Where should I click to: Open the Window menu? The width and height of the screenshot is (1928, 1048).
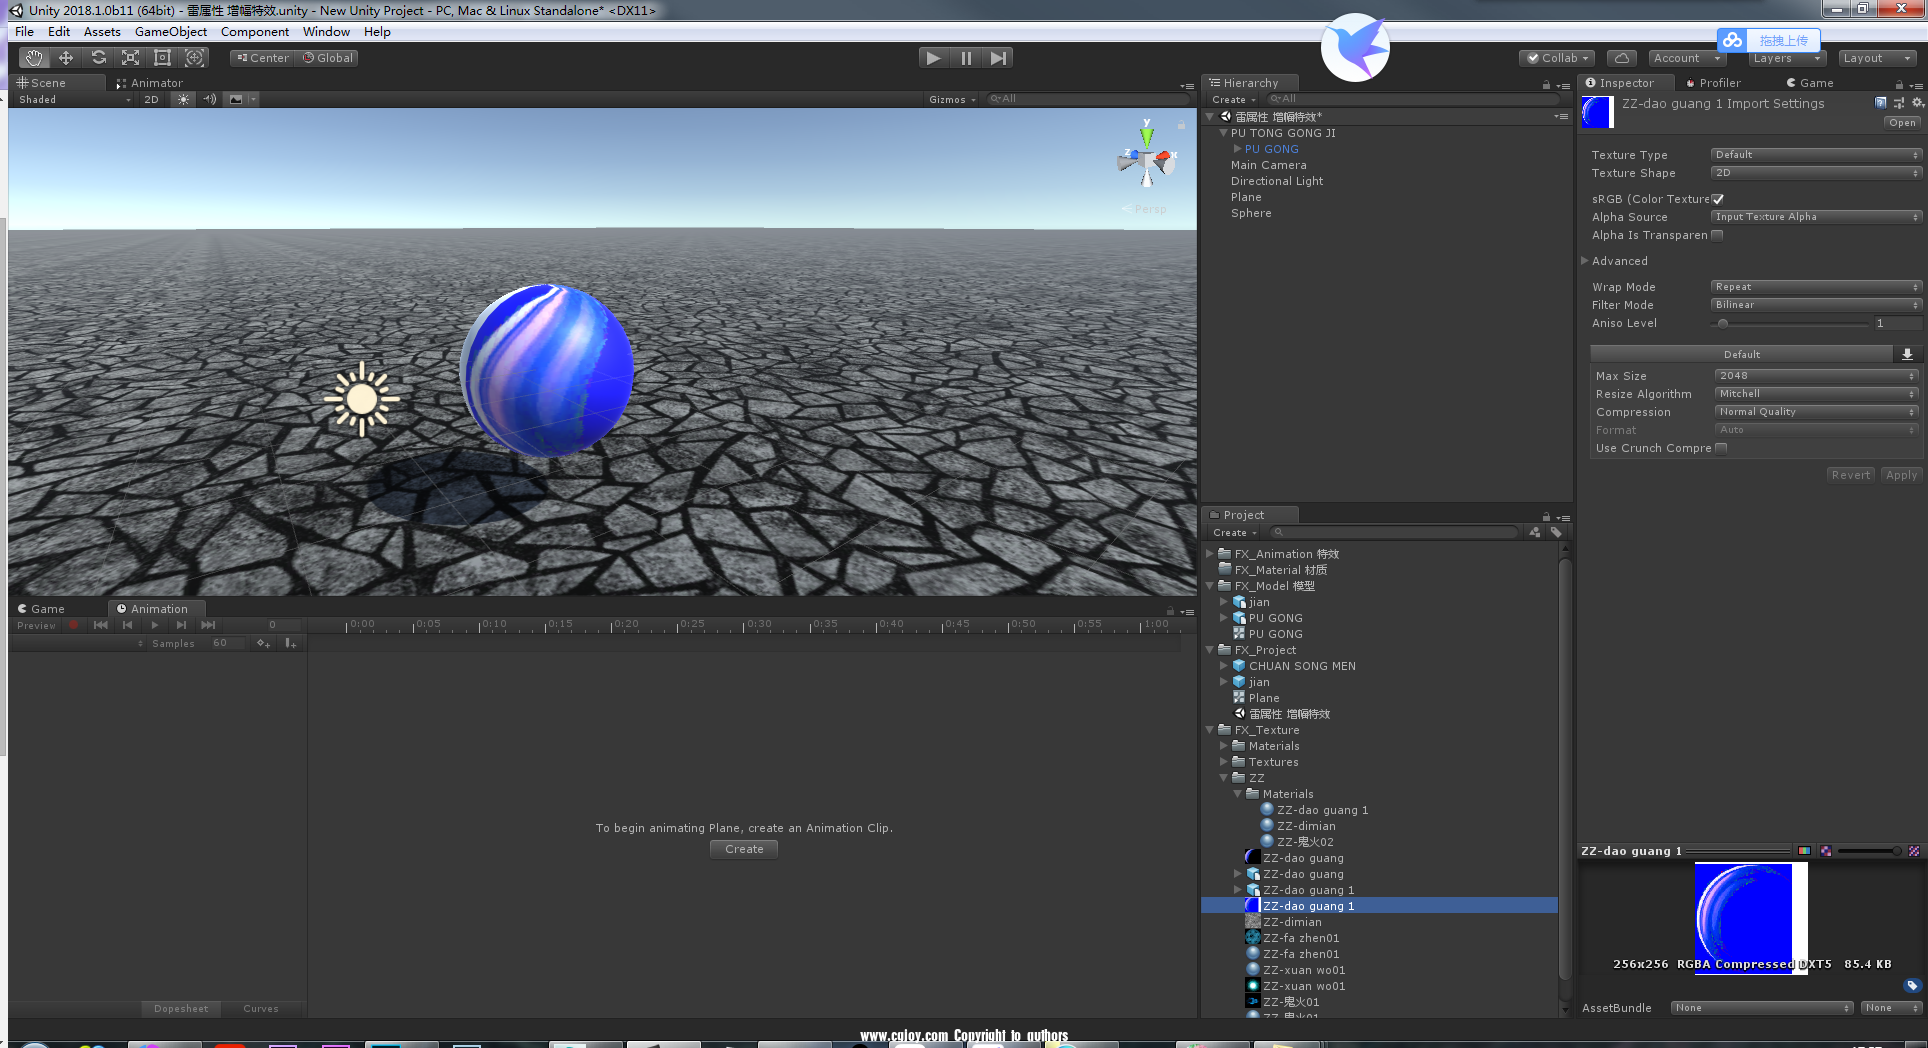326,32
